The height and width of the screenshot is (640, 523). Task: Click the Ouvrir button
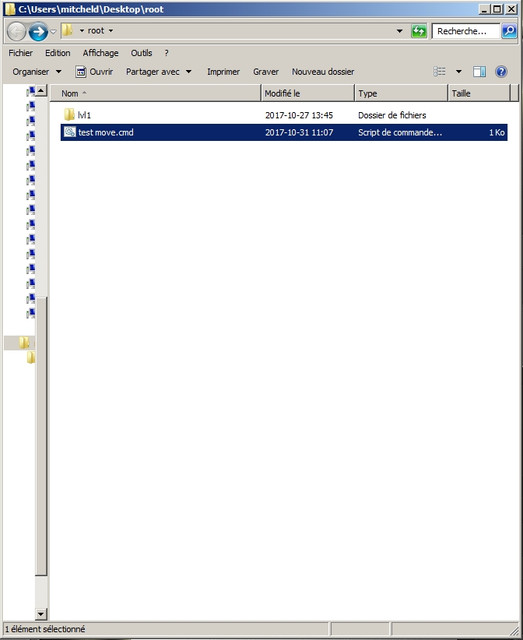point(94,72)
